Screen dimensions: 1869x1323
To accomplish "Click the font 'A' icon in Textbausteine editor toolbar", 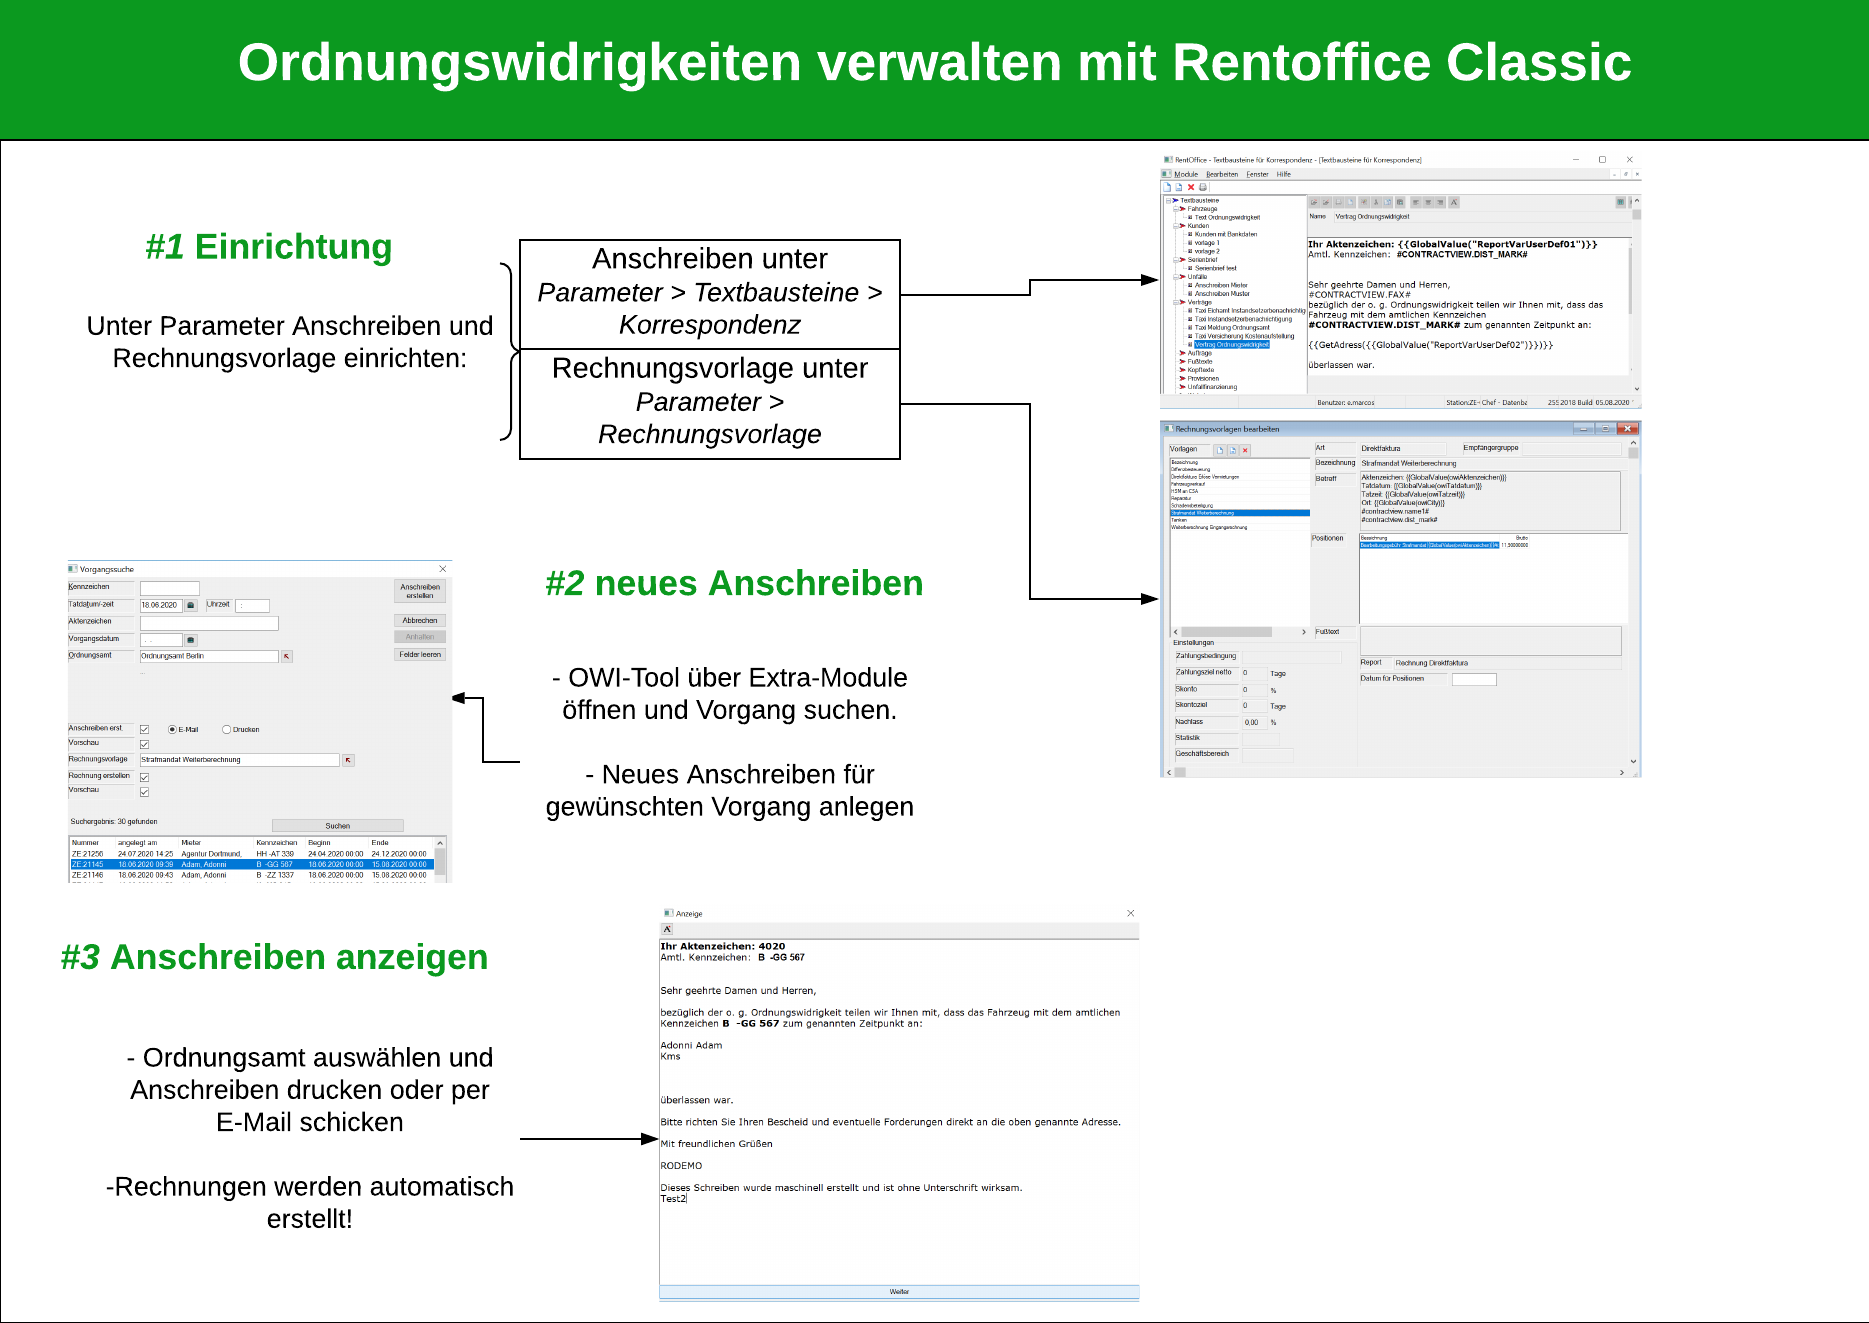I will click(x=1454, y=202).
